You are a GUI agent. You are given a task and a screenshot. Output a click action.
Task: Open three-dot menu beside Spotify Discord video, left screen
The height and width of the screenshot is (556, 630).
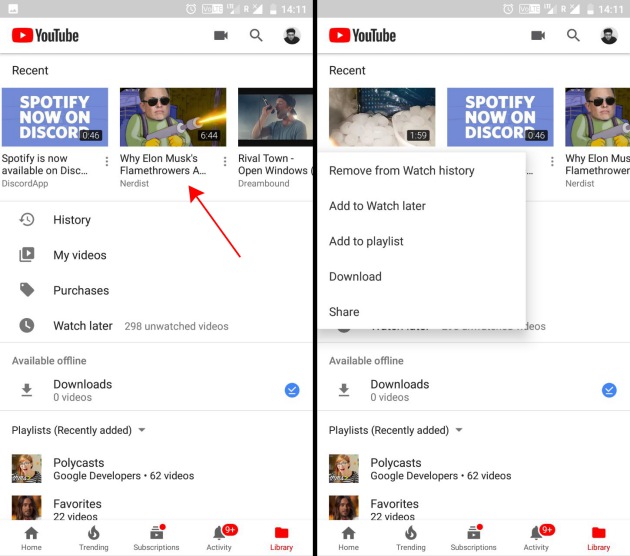[106, 161]
